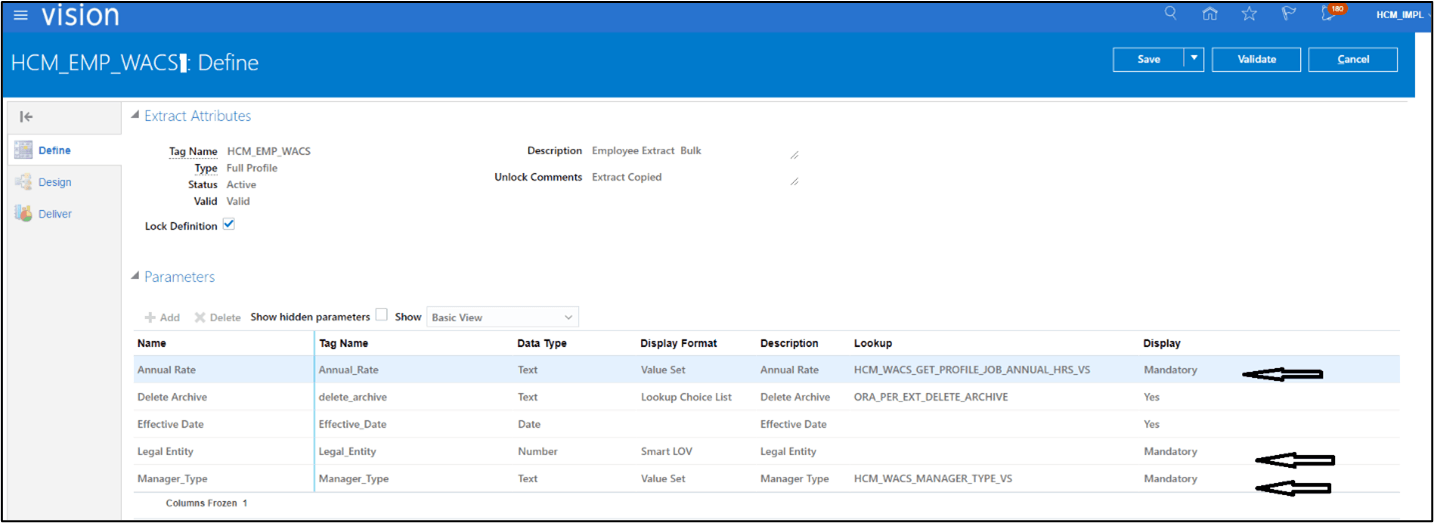Click Smart LOV display format cell
Screen dimensions: 1434x523
(666, 451)
